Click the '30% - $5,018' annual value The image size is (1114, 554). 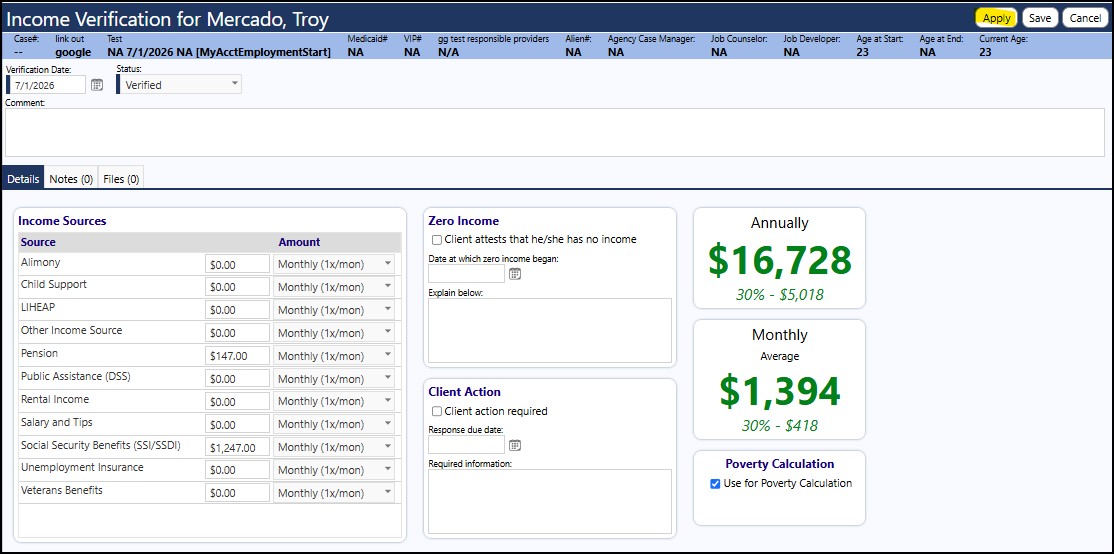[782, 295]
